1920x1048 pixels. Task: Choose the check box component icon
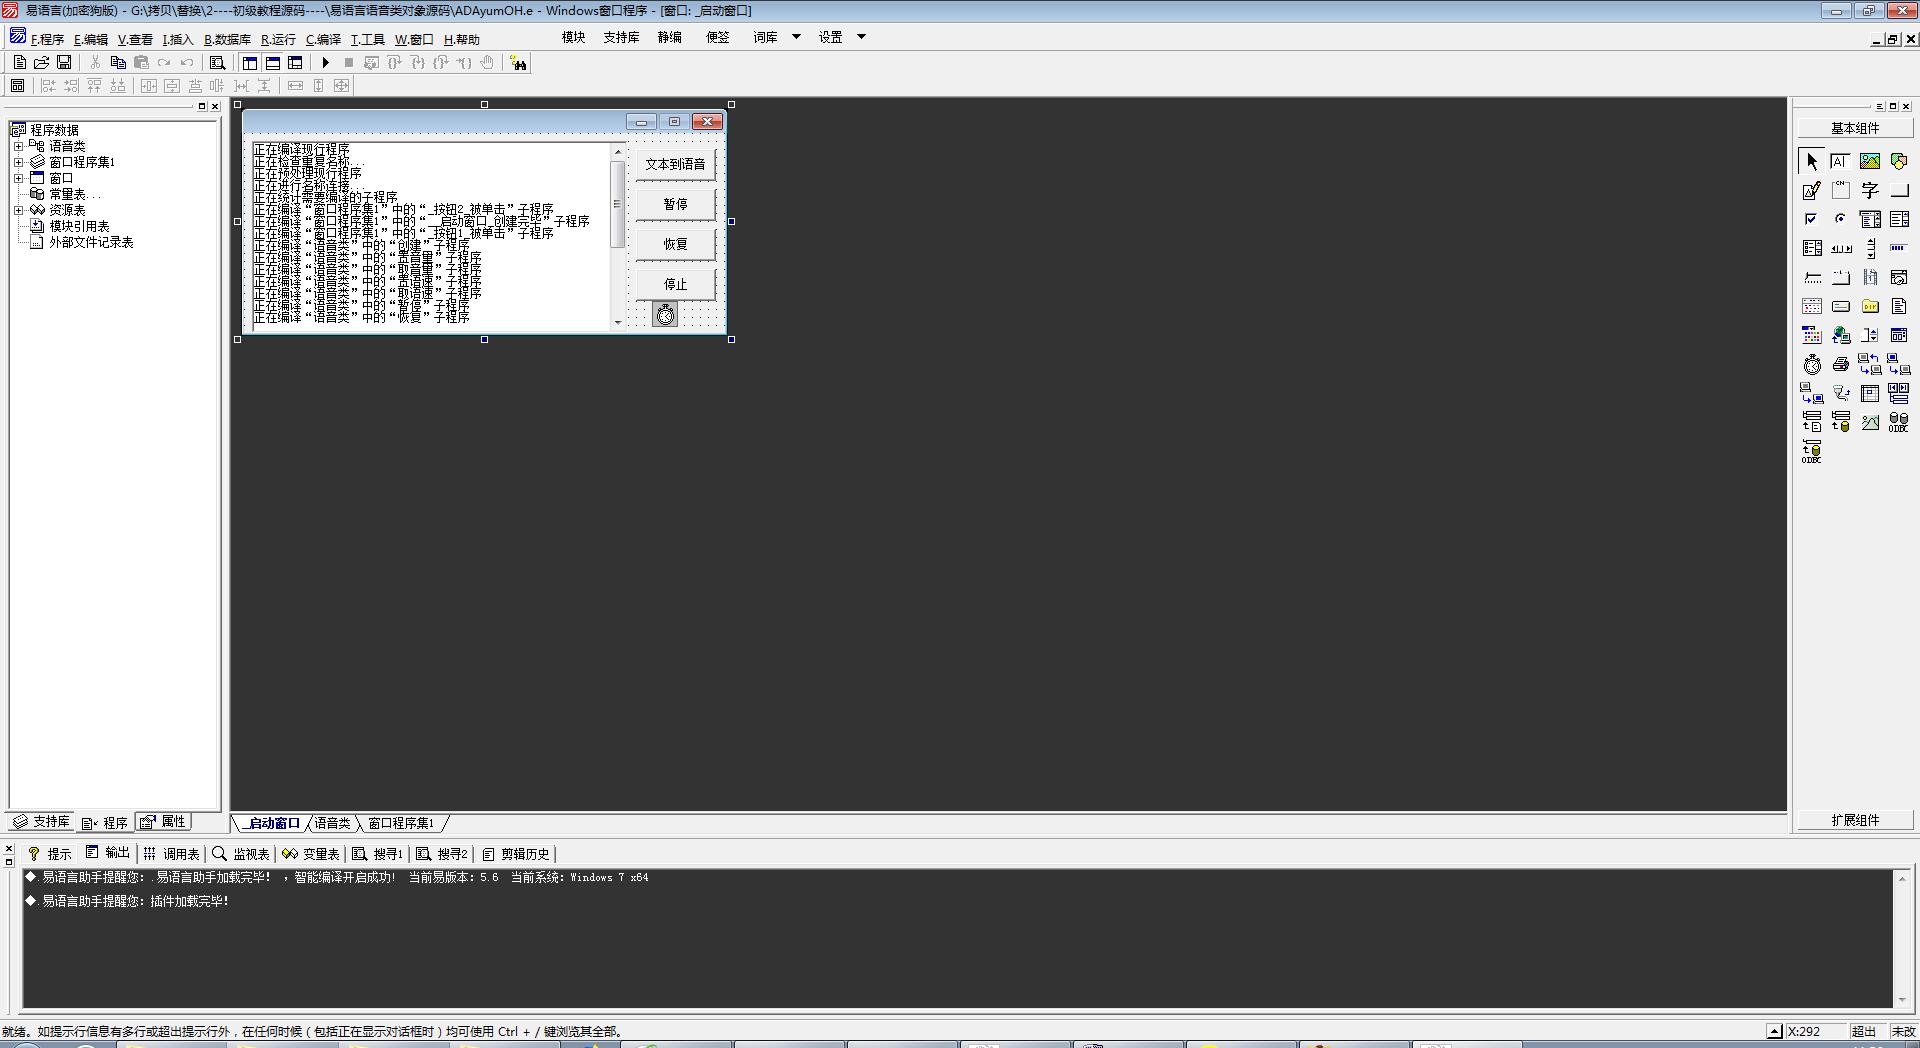[x=1811, y=219]
